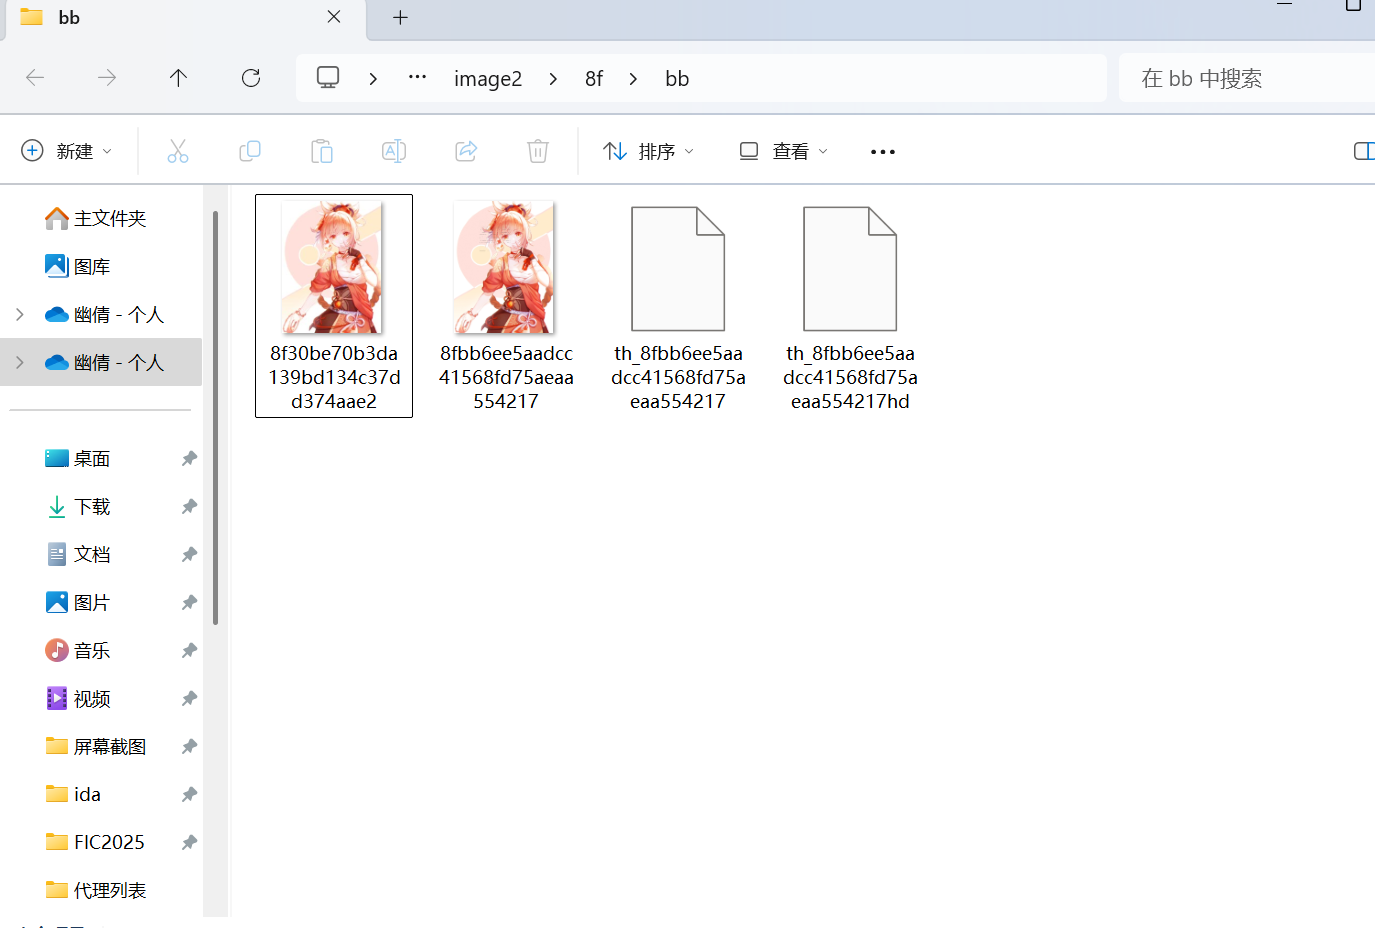The height and width of the screenshot is (928, 1375).
Task: Toggle the details pane at top right
Action: click(x=1363, y=151)
